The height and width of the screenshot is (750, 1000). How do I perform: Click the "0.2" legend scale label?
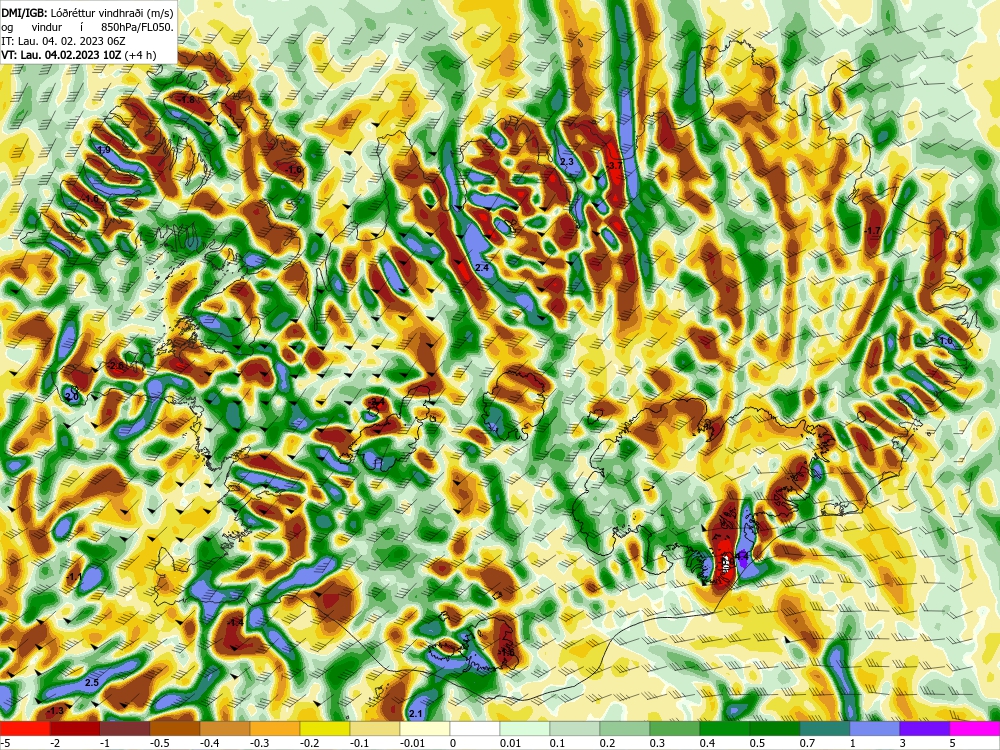click(608, 743)
